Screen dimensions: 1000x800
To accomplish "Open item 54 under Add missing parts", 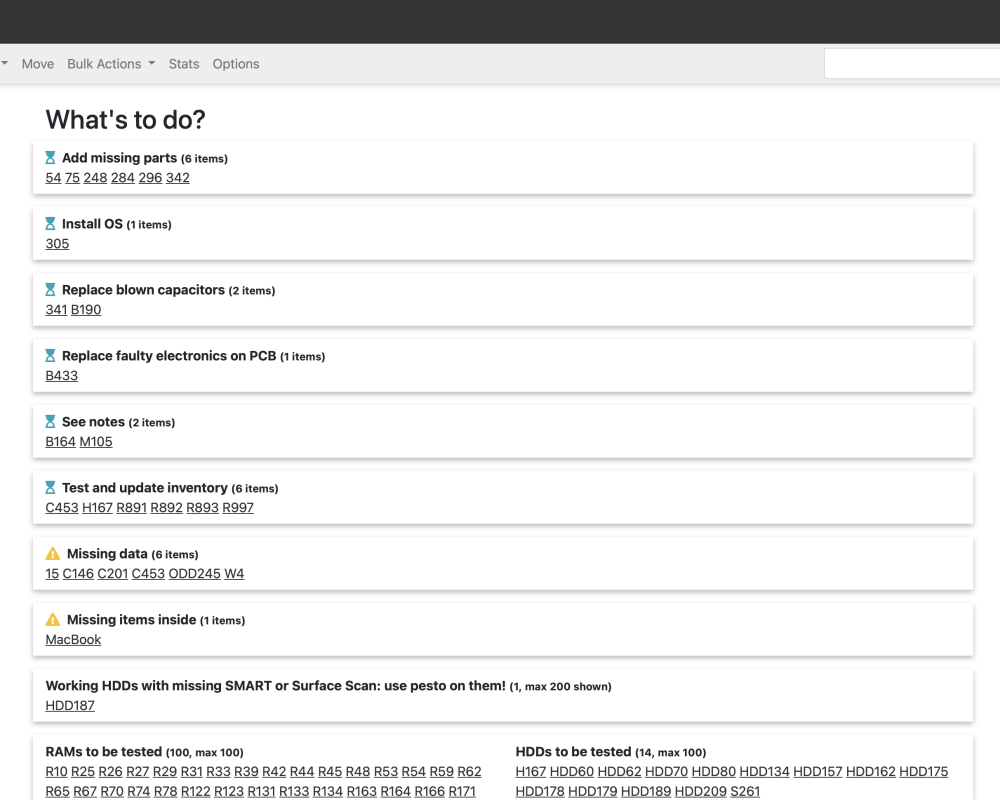I will click(x=53, y=178).
